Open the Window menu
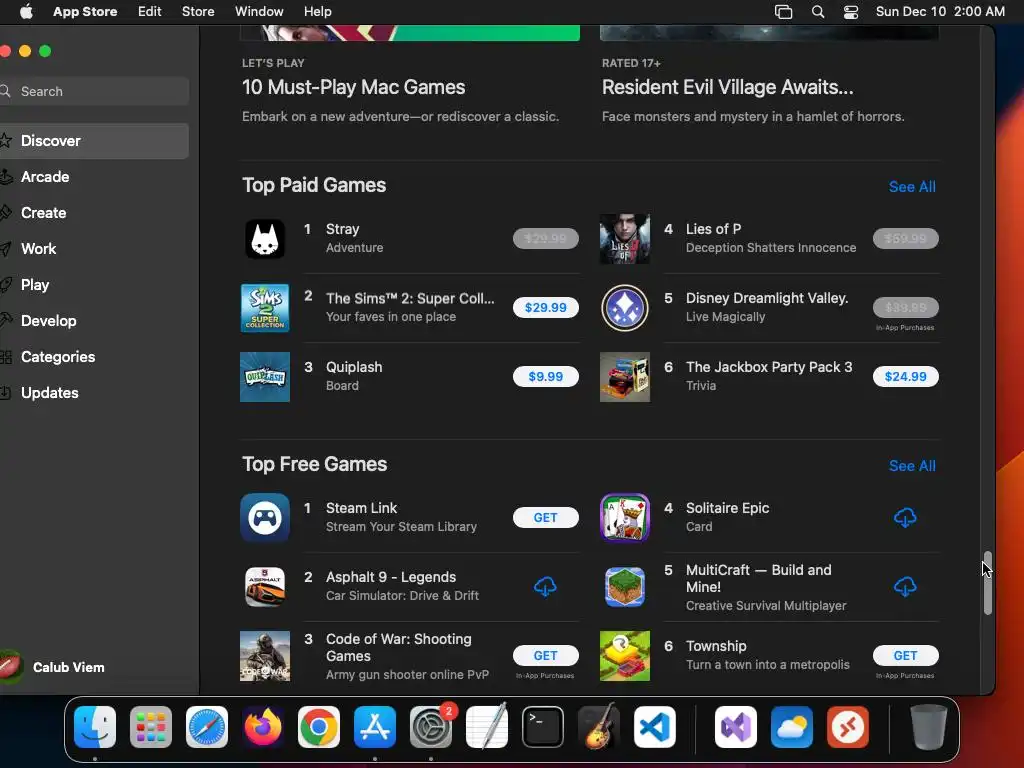Screen dimensions: 1024x768 pos(259,12)
